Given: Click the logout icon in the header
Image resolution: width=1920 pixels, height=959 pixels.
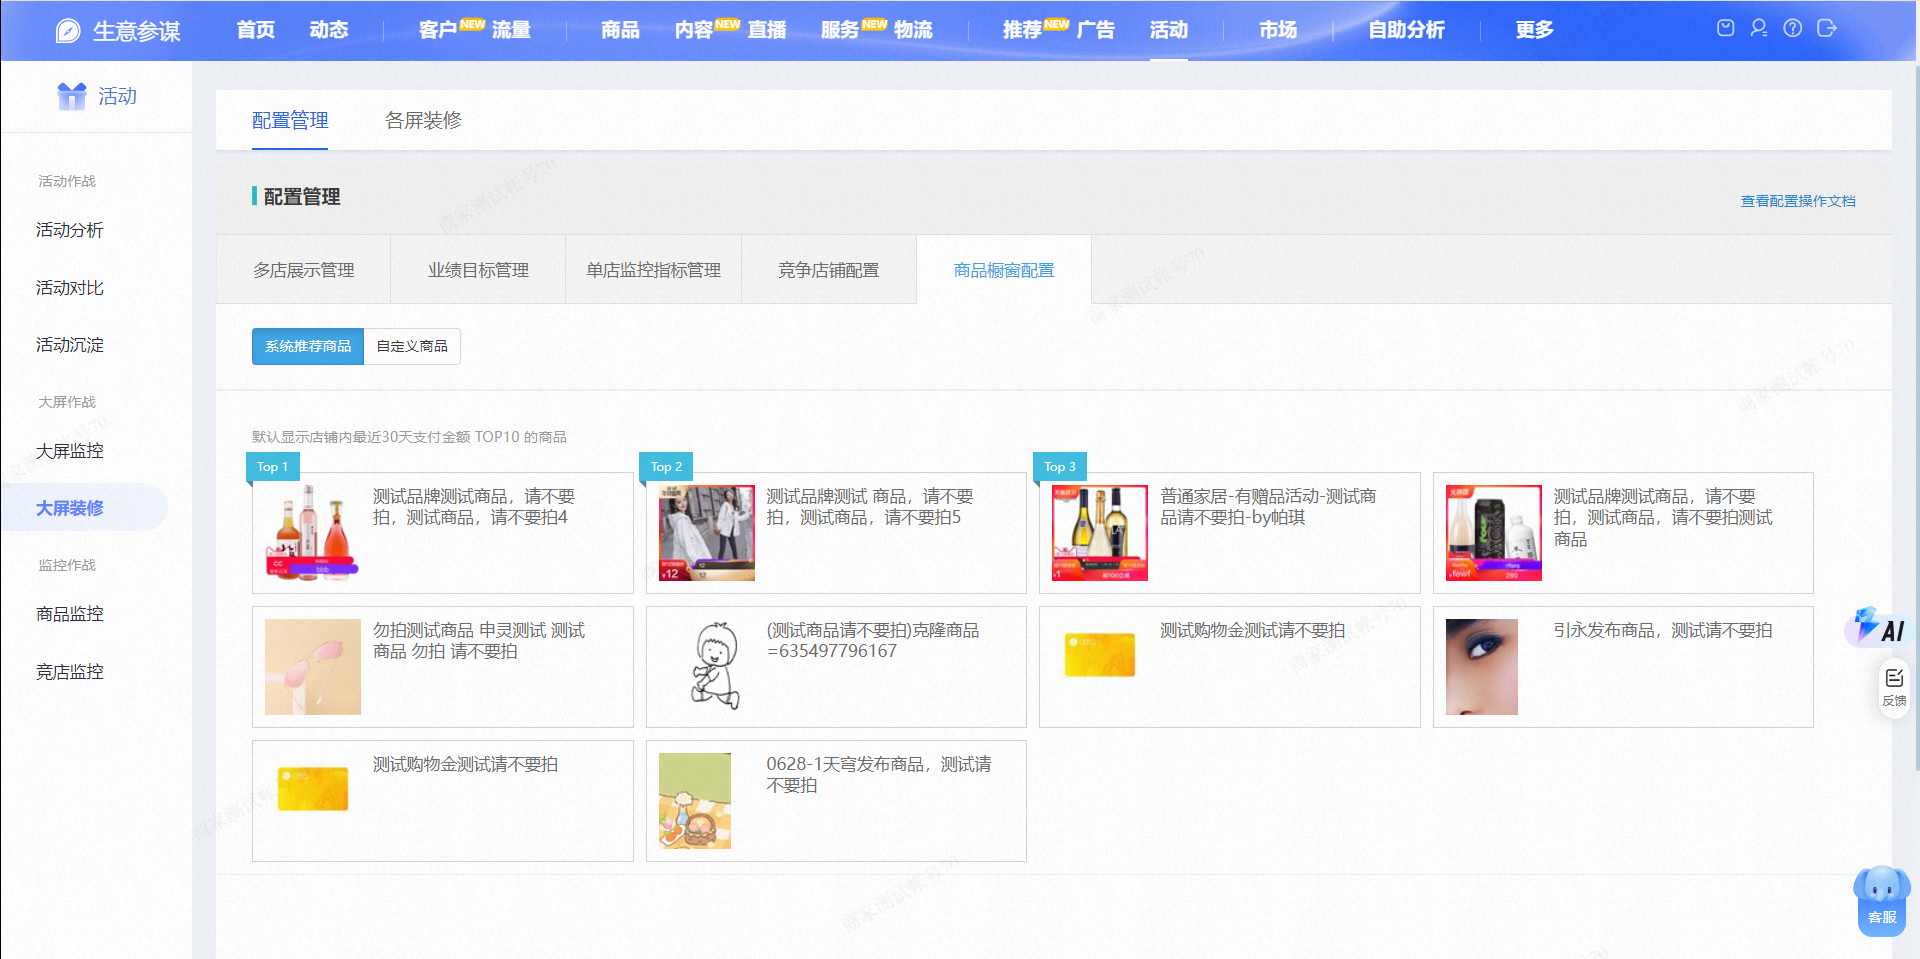Looking at the screenshot, I should pos(1827,28).
